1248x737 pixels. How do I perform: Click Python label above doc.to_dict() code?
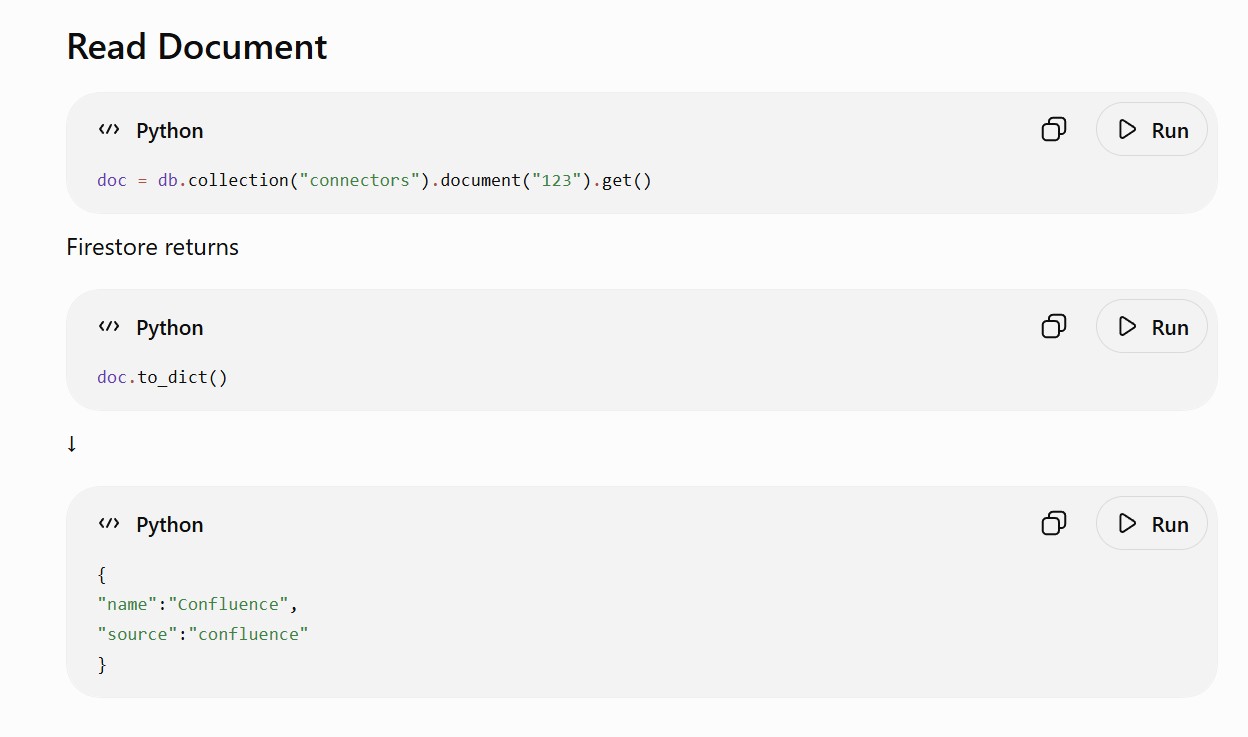pos(170,328)
